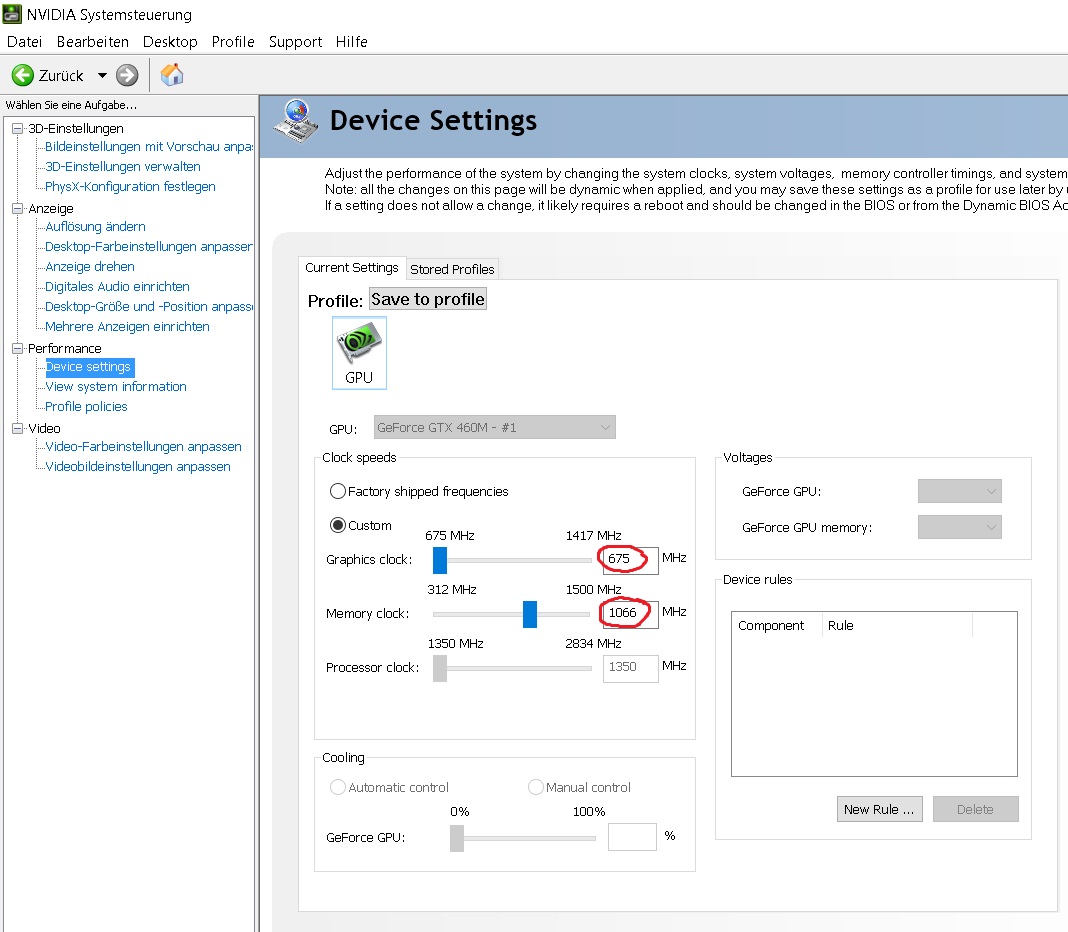Open the Datei menu
The height and width of the screenshot is (932, 1068).
point(25,42)
